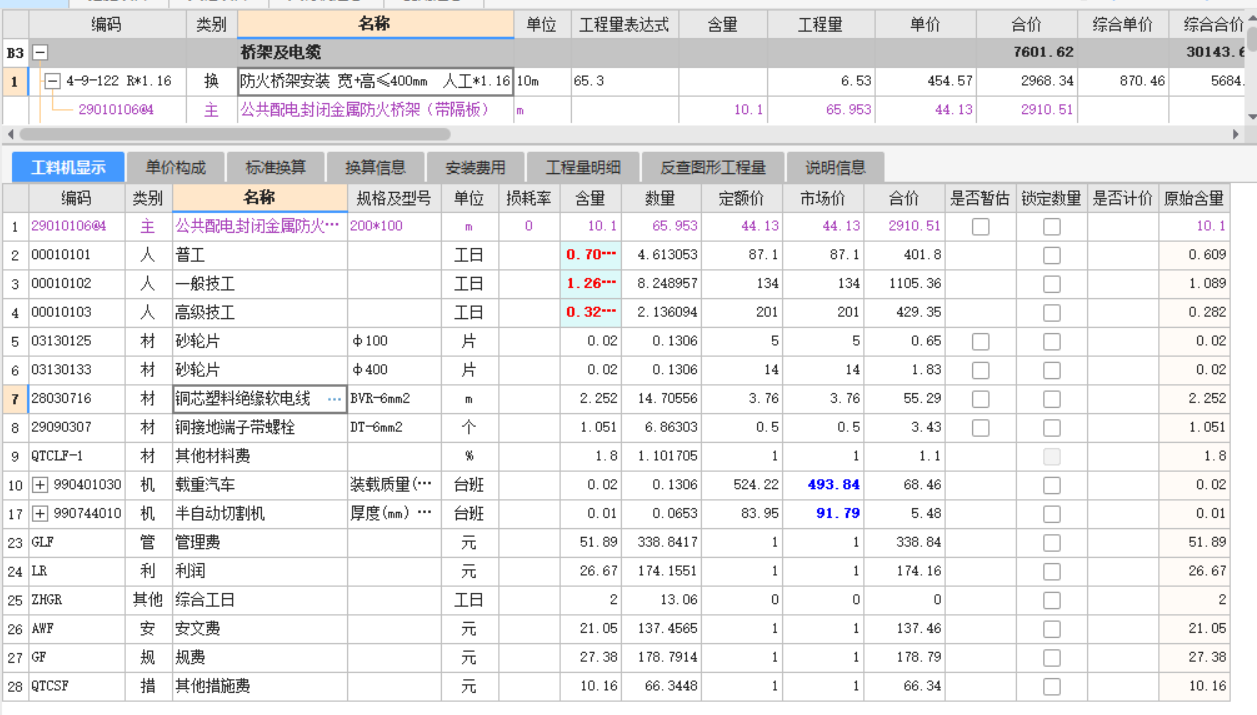
Task: Select unit price 454.57 cell
Action: pyautogui.click(x=925, y=81)
